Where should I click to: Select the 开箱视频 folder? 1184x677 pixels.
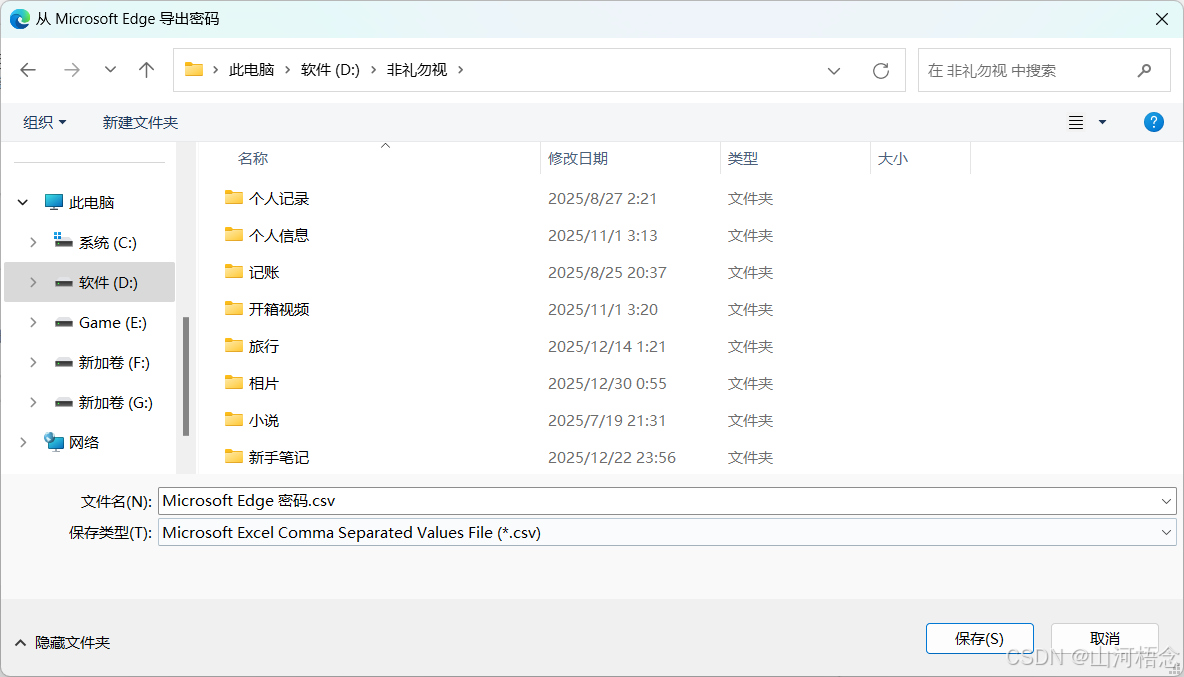pyautogui.click(x=279, y=309)
